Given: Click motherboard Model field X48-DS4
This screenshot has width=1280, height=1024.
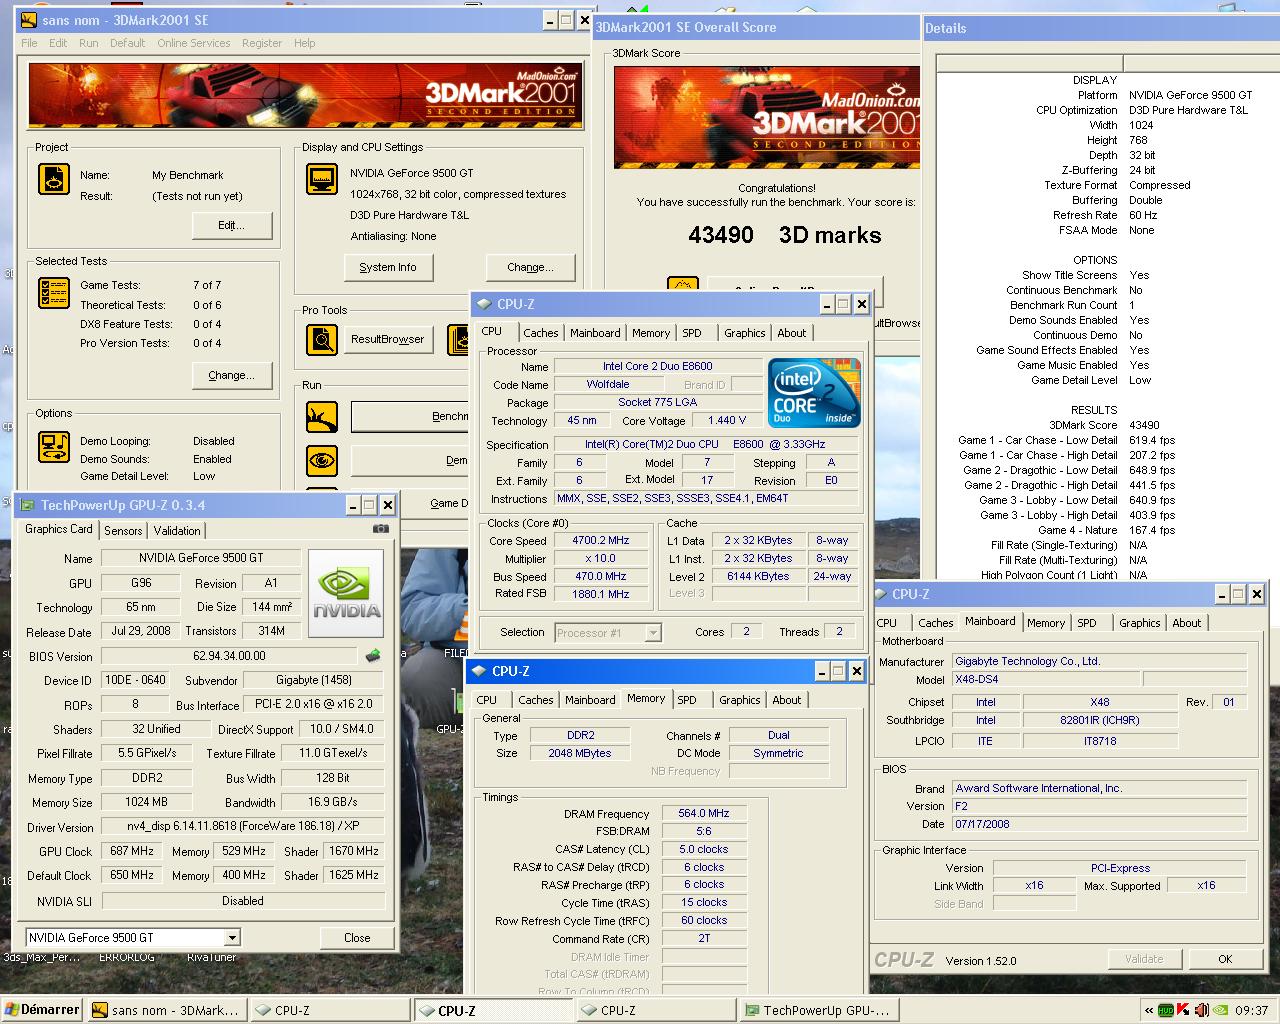Looking at the screenshot, I should point(1045,679).
